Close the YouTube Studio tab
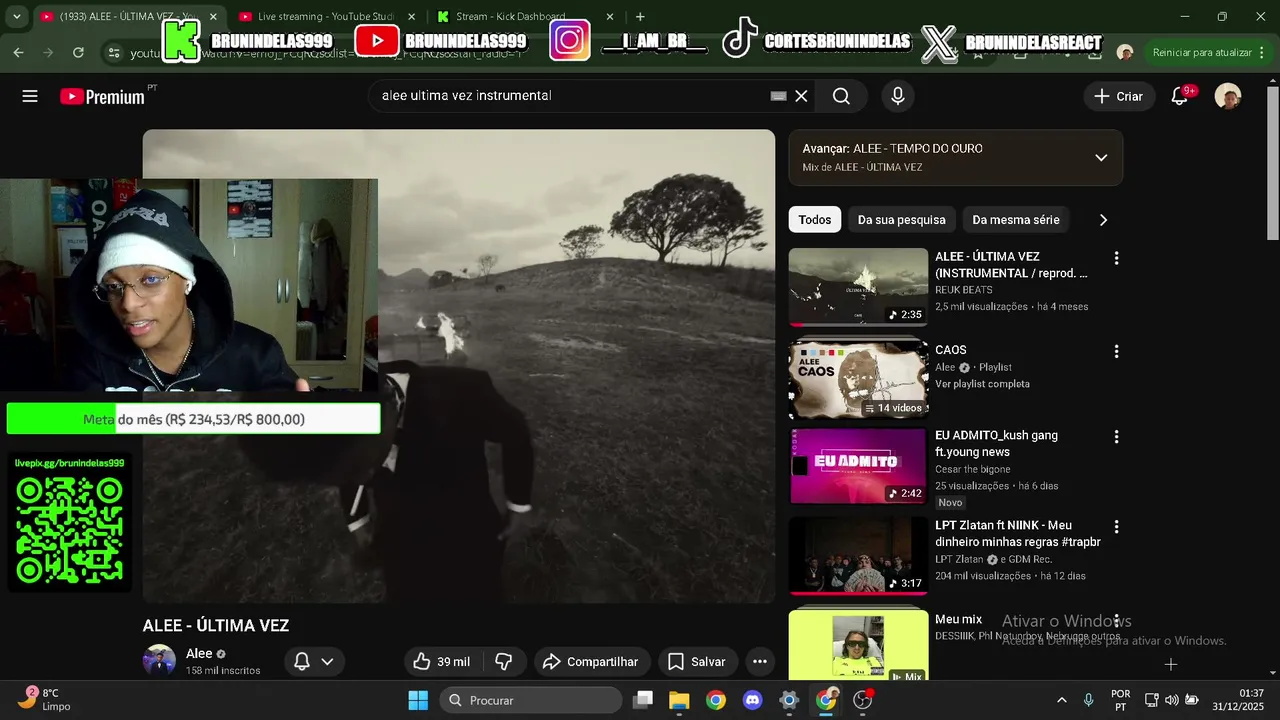Viewport: 1280px width, 720px height. click(411, 16)
